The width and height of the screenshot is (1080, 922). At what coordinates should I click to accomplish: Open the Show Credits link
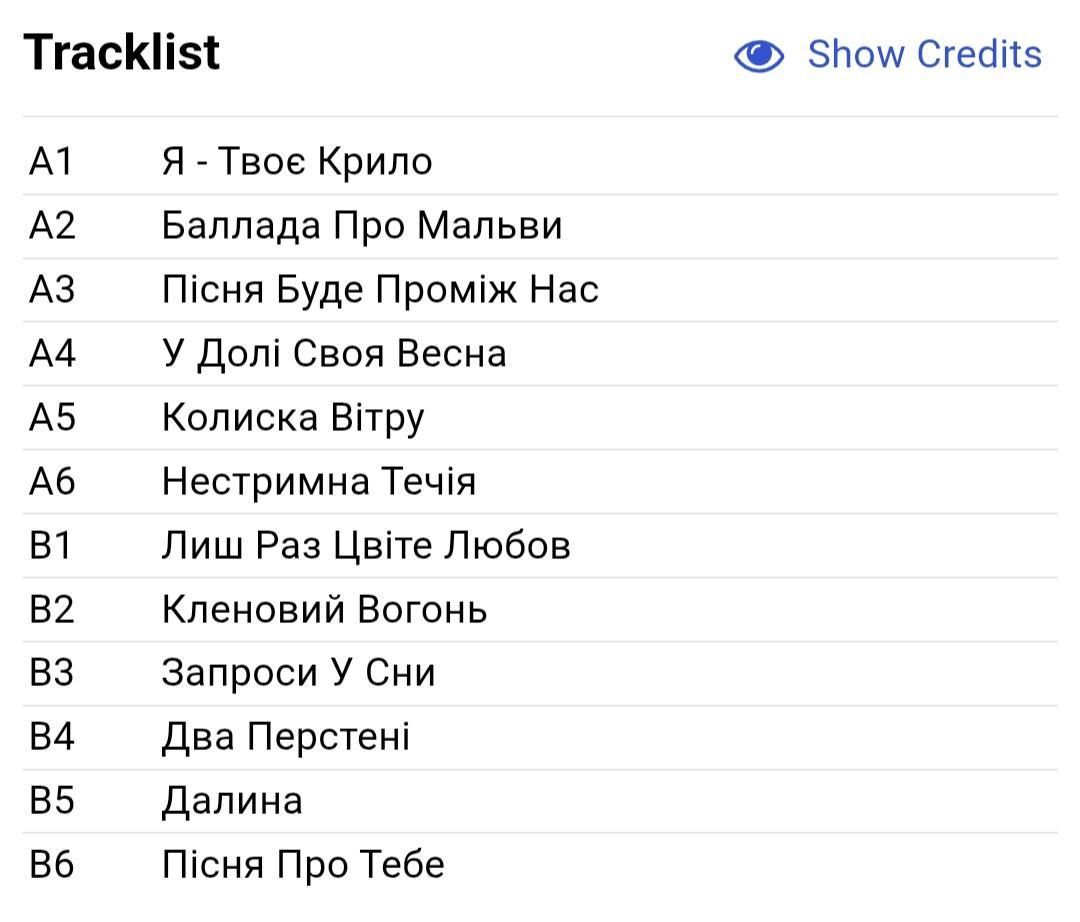click(x=924, y=54)
